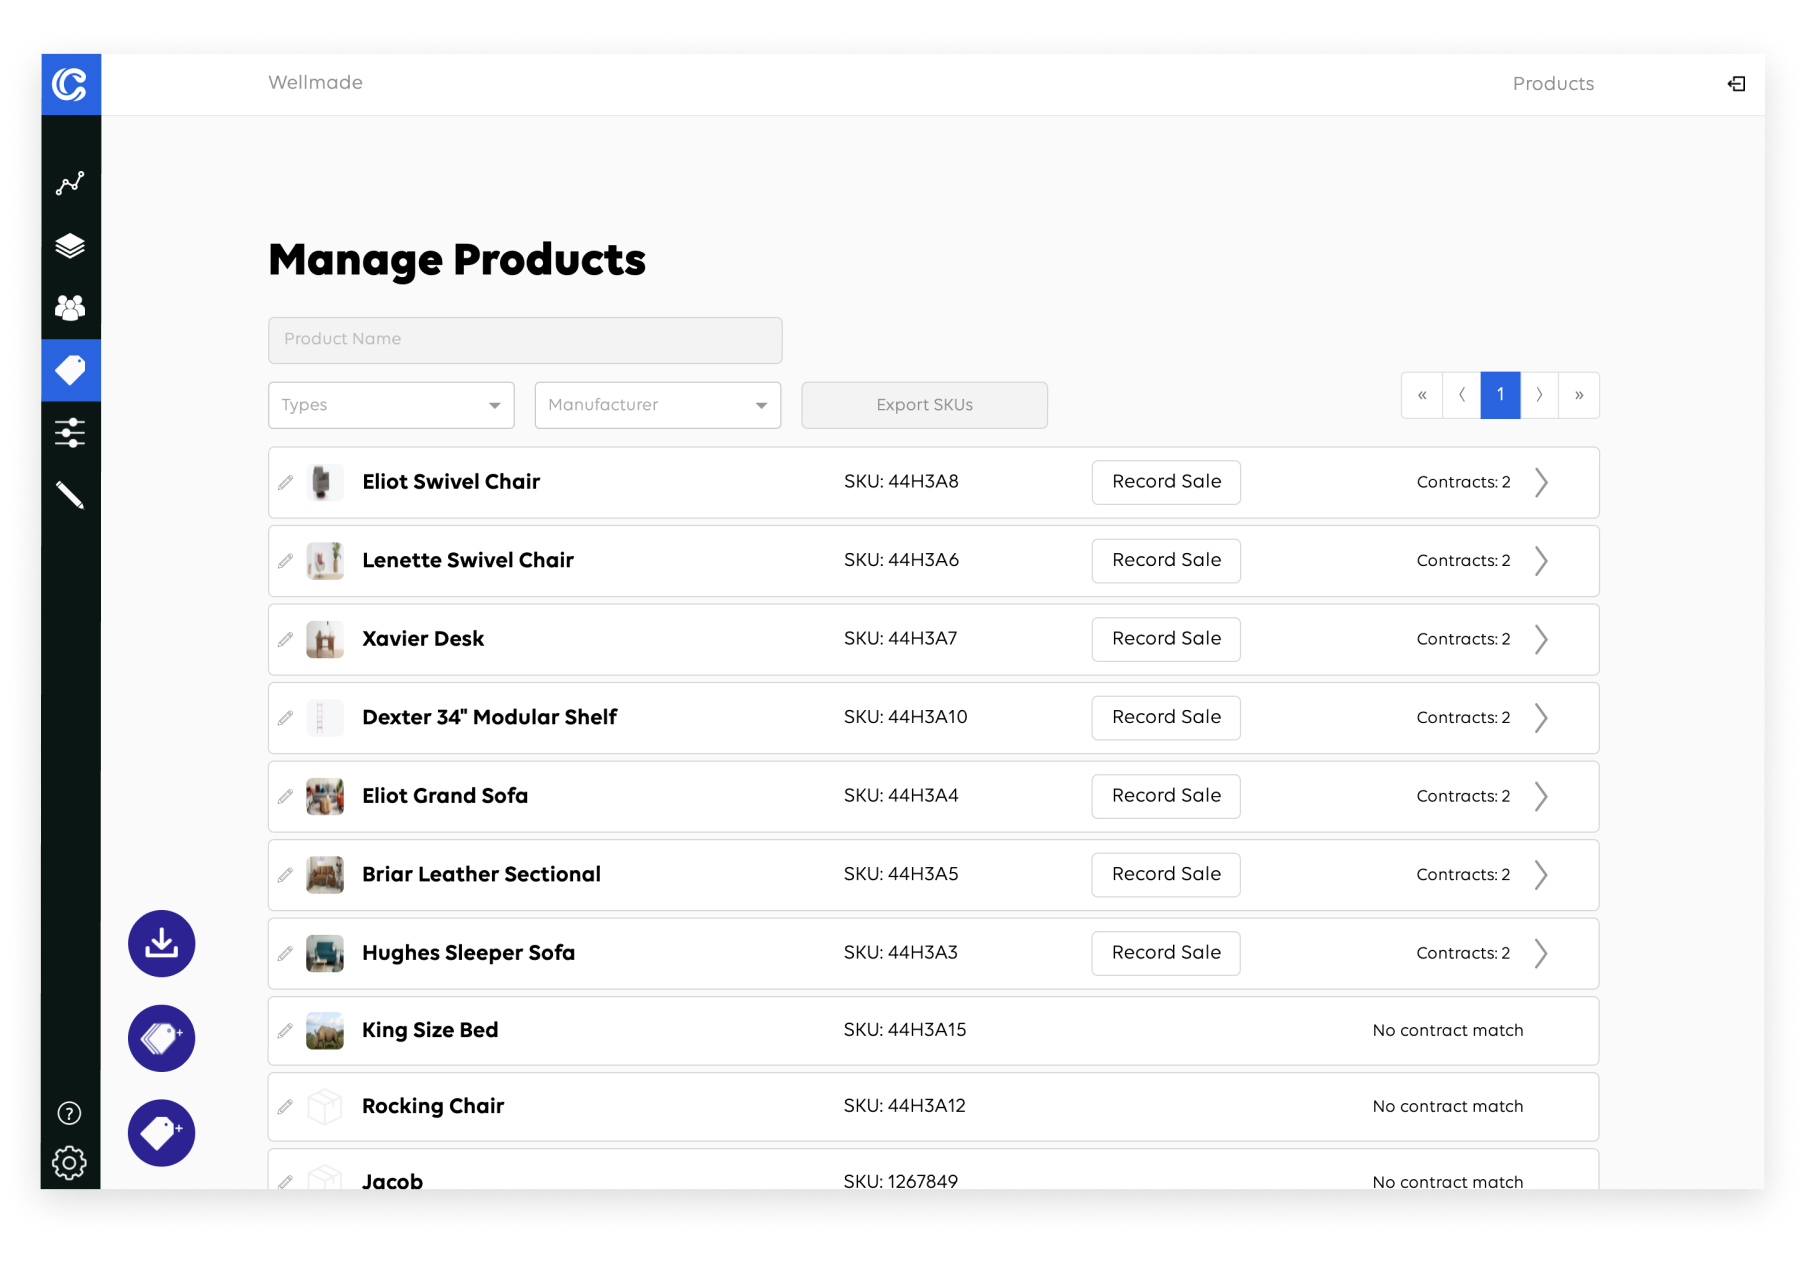Viewport: 1806px width, 1263px height.
Task: Edit Eliot Swivel Chair via pencil icon
Action: click(286, 483)
